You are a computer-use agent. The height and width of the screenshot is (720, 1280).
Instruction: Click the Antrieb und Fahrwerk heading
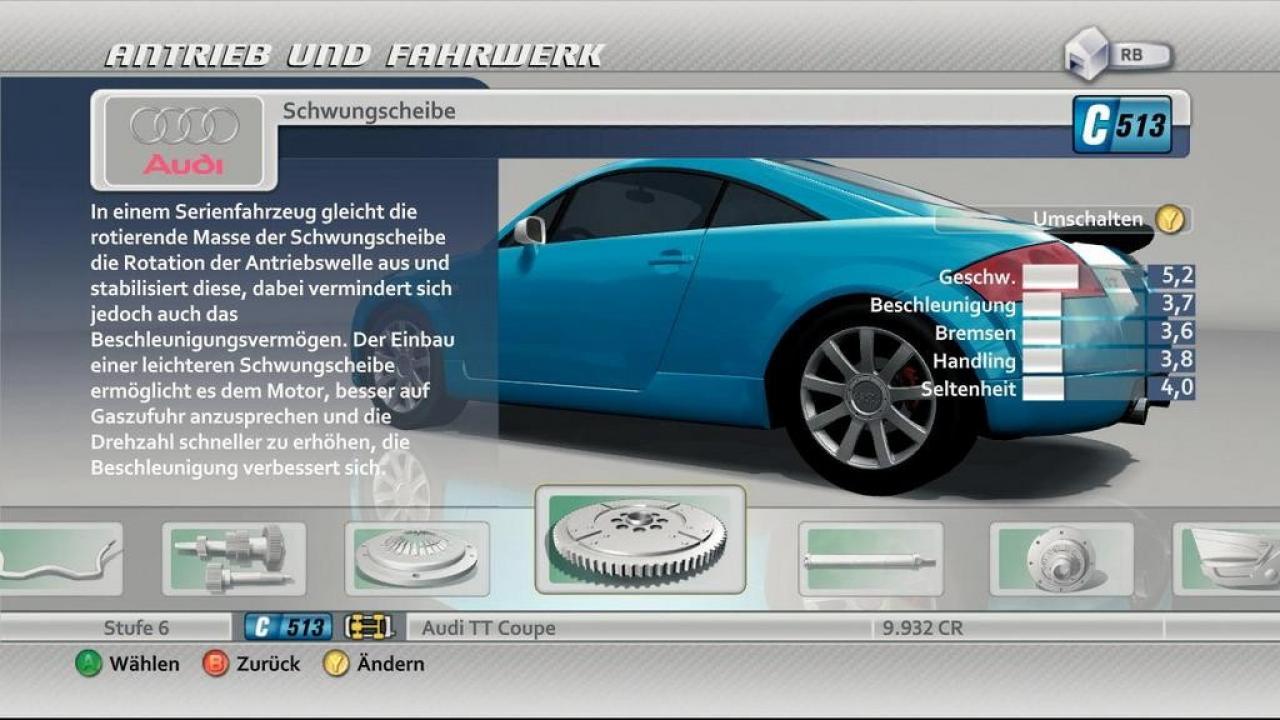click(355, 55)
